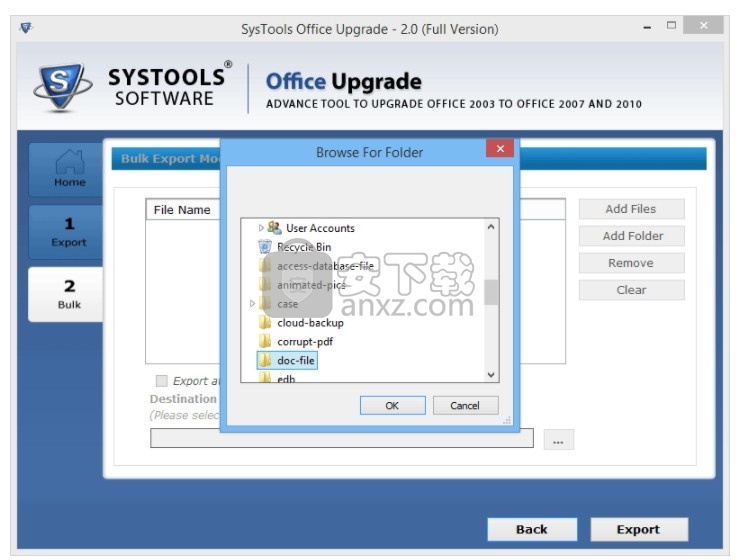Click the scroll down arrow in folder tree
Viewport: 740px width, 560px height.
[x=491, y=375]
